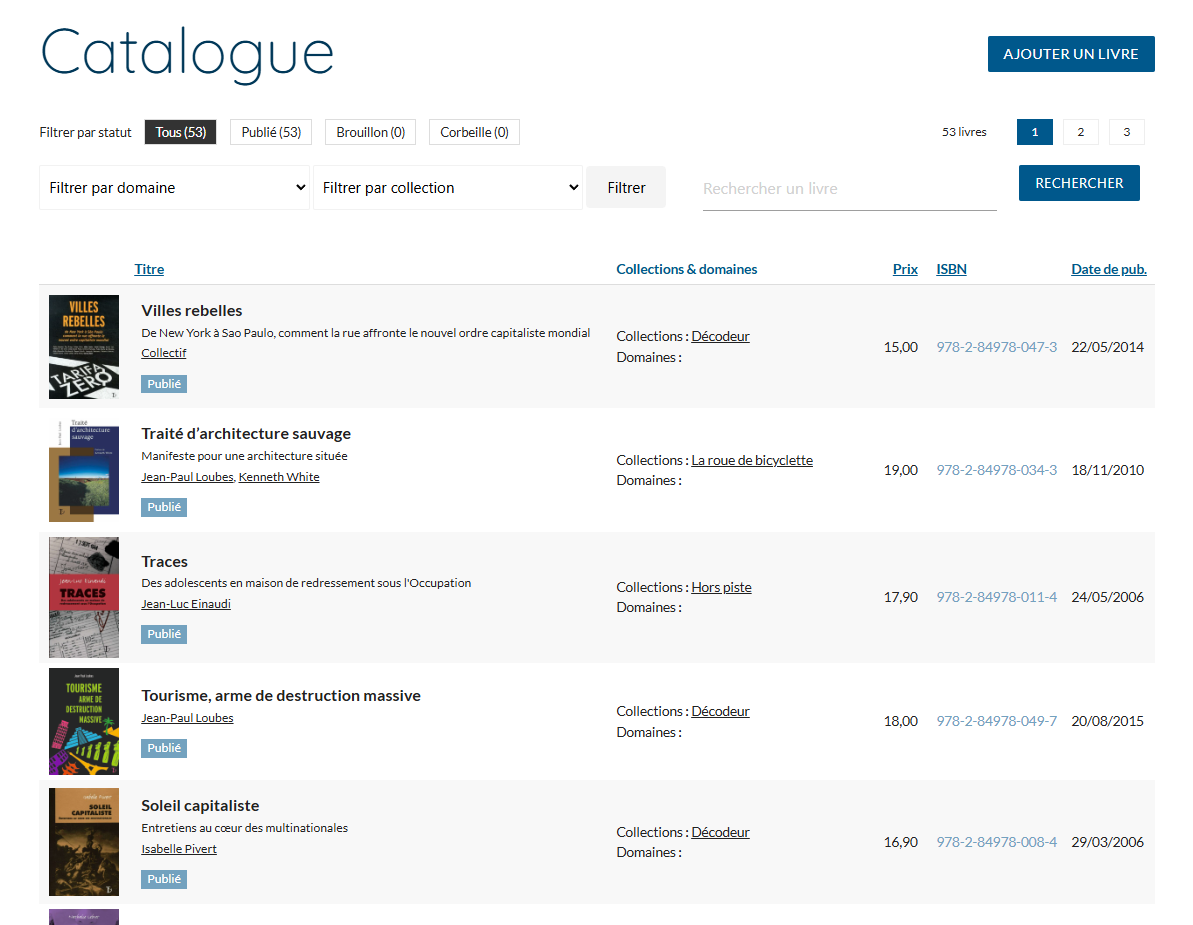Filter by Brouillon (0) status

[370, 132]
